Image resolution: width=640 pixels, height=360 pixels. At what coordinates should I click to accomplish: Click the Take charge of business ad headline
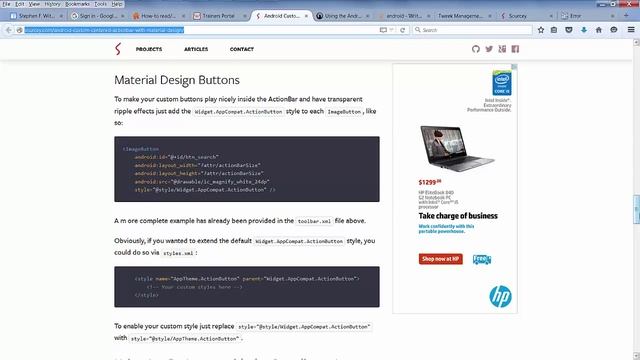tap(458, 216)
